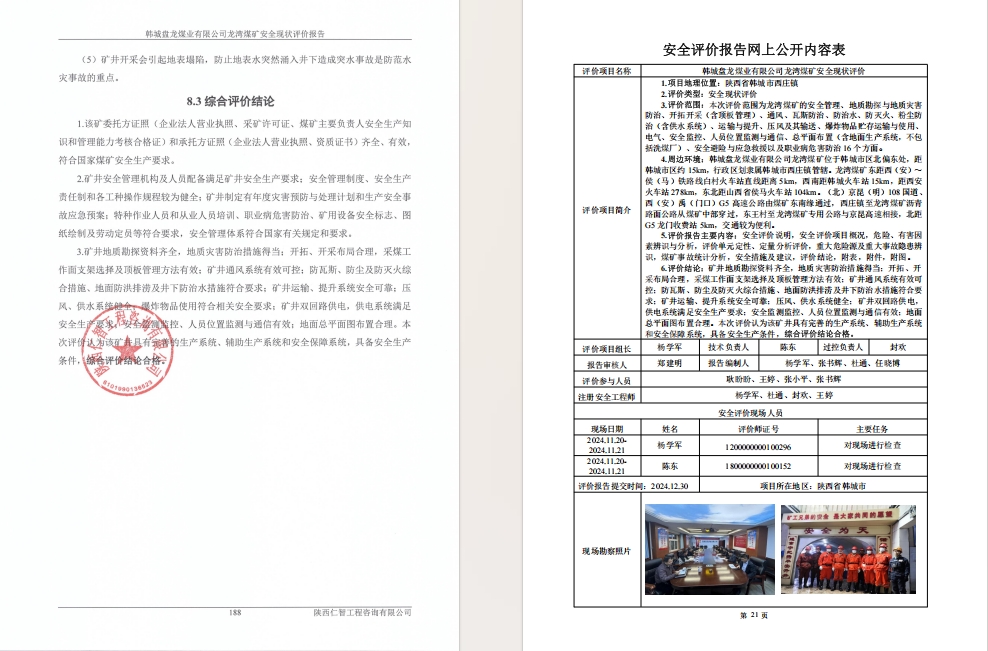Screen dimensions: 988x651
Task: Click the cell "杨学军、杜通、封欢、王婷"
Action: (784, 396)
